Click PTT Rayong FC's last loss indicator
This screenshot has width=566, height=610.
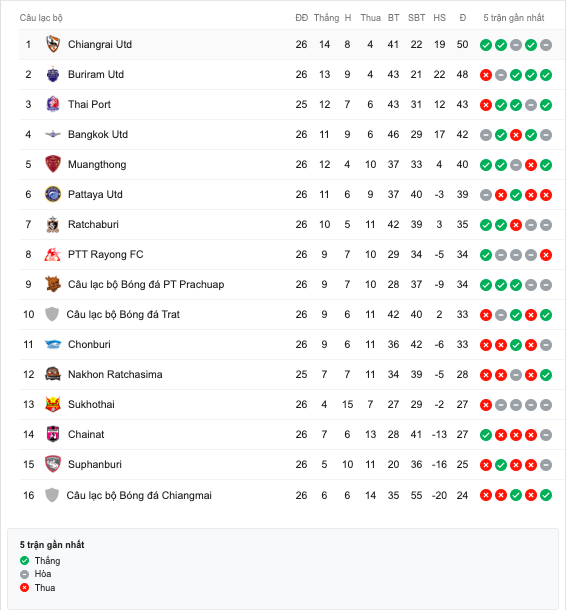click(x=546, y=255)
